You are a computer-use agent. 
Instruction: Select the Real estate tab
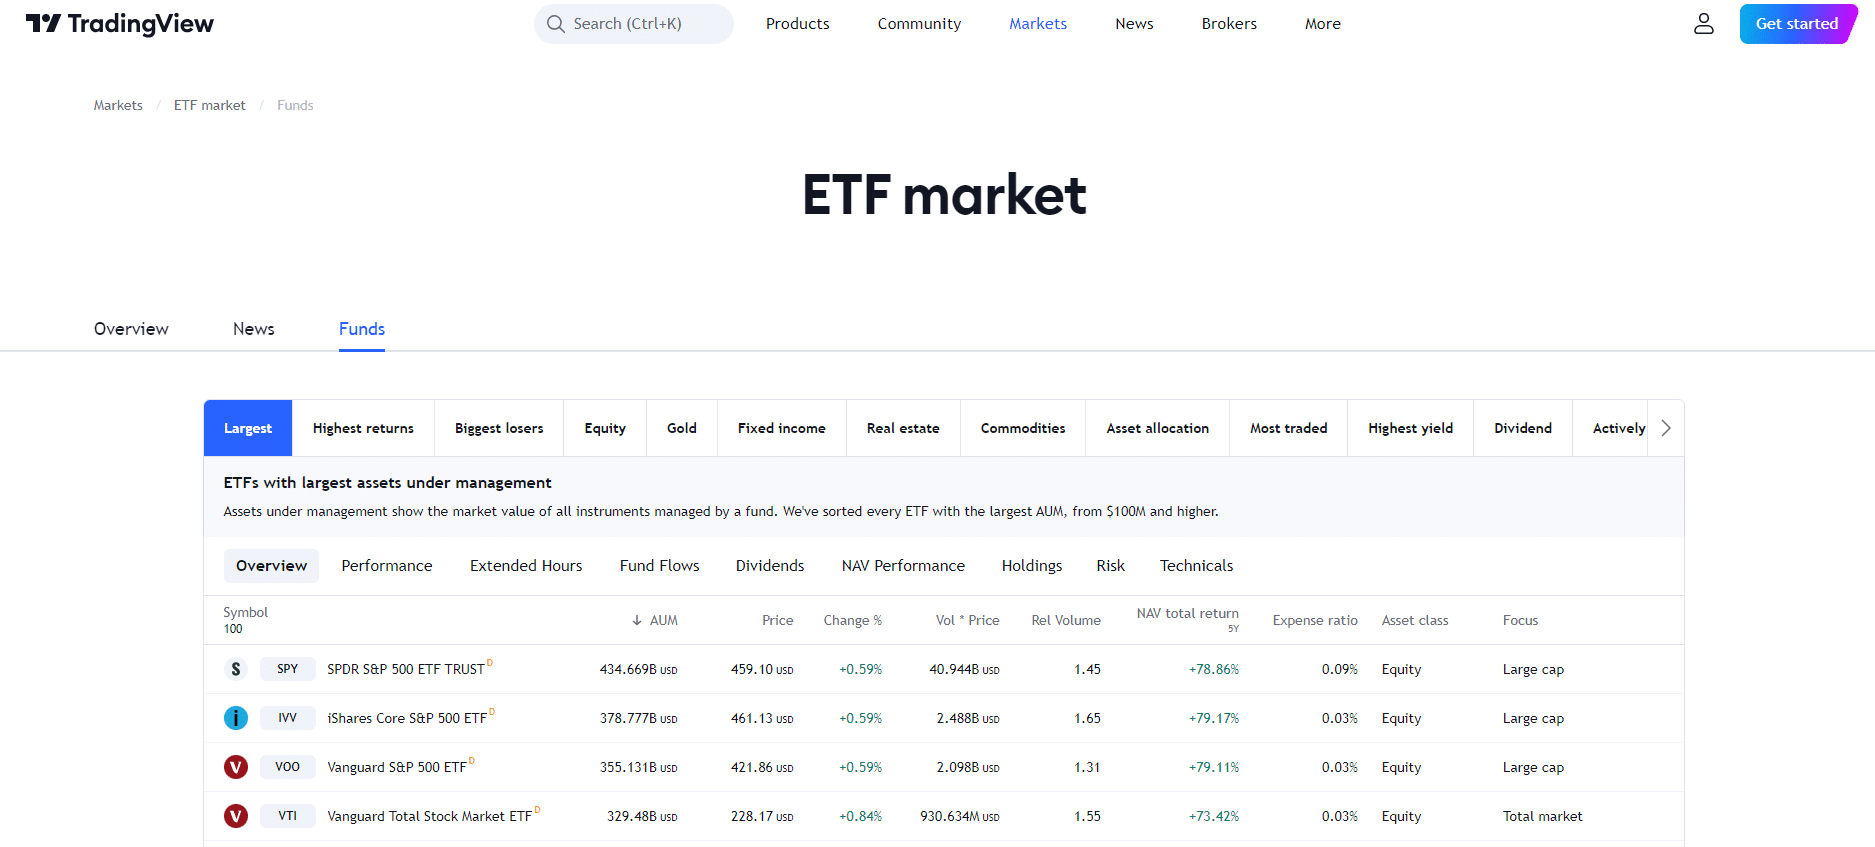click(x=903, y=428)
